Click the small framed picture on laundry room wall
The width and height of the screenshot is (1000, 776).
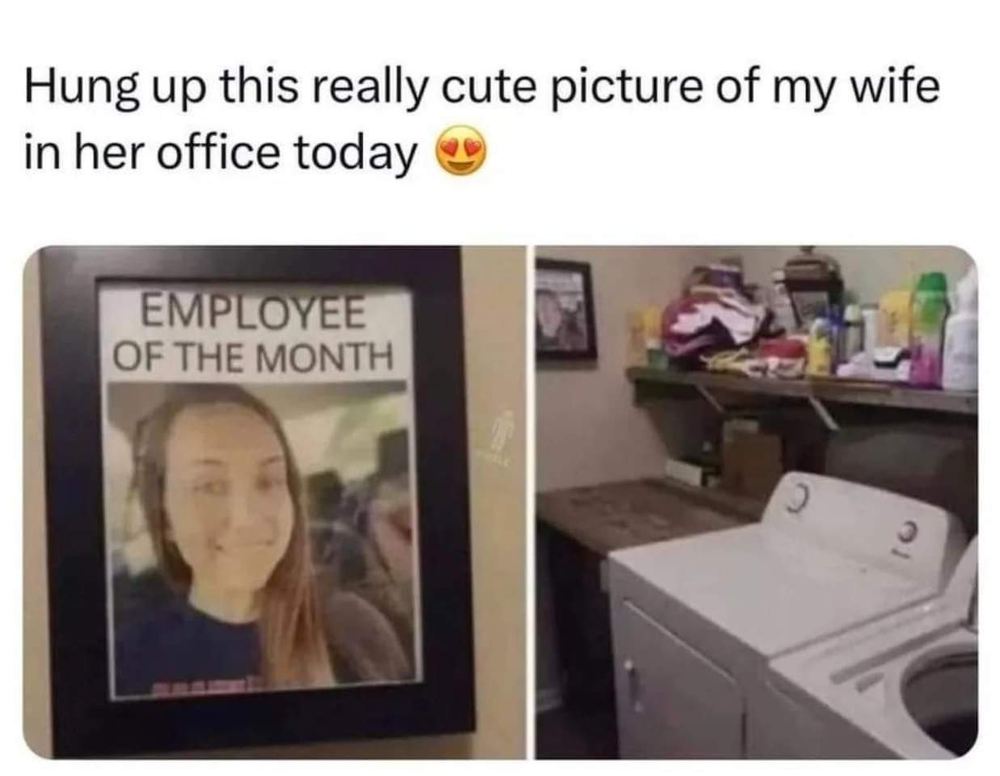(x=565, y=309)
